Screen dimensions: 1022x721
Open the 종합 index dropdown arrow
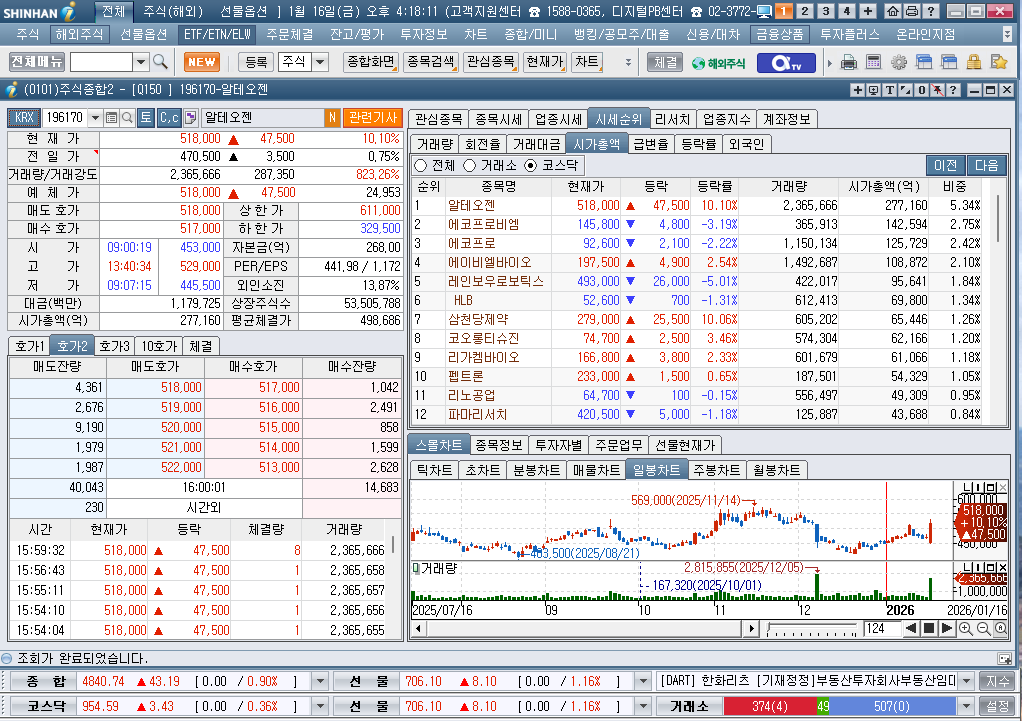click(320, 681)
